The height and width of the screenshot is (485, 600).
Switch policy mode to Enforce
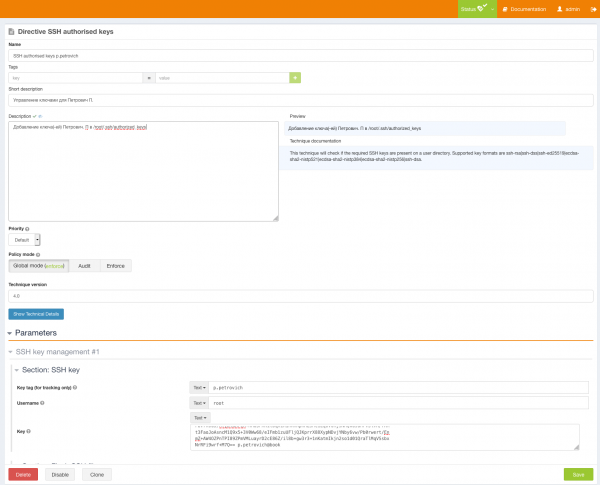point(115,266)
